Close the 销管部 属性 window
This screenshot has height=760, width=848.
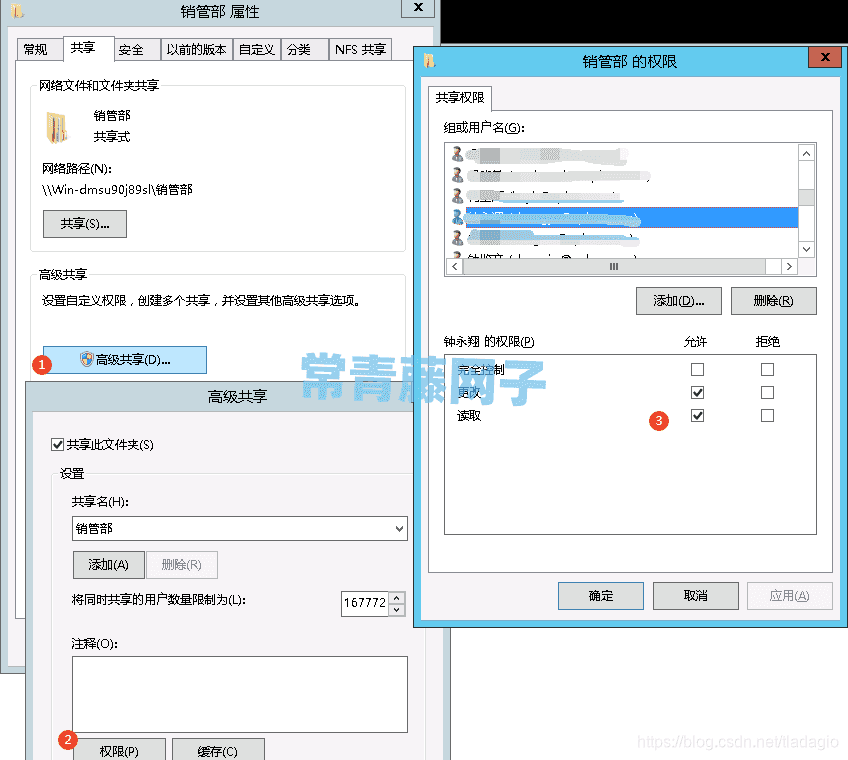(x=418, y=8)
